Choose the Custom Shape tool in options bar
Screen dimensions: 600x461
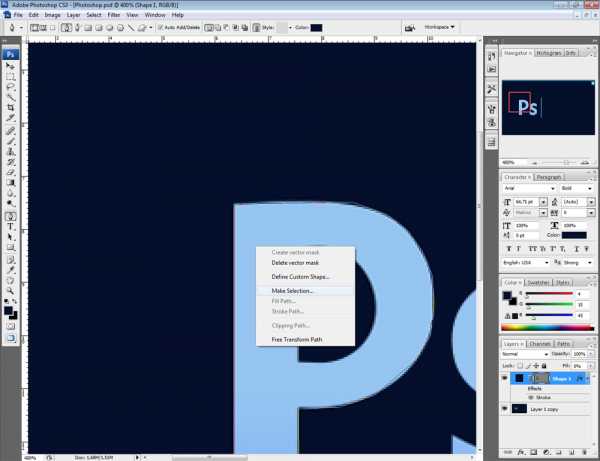click(142, 28)
